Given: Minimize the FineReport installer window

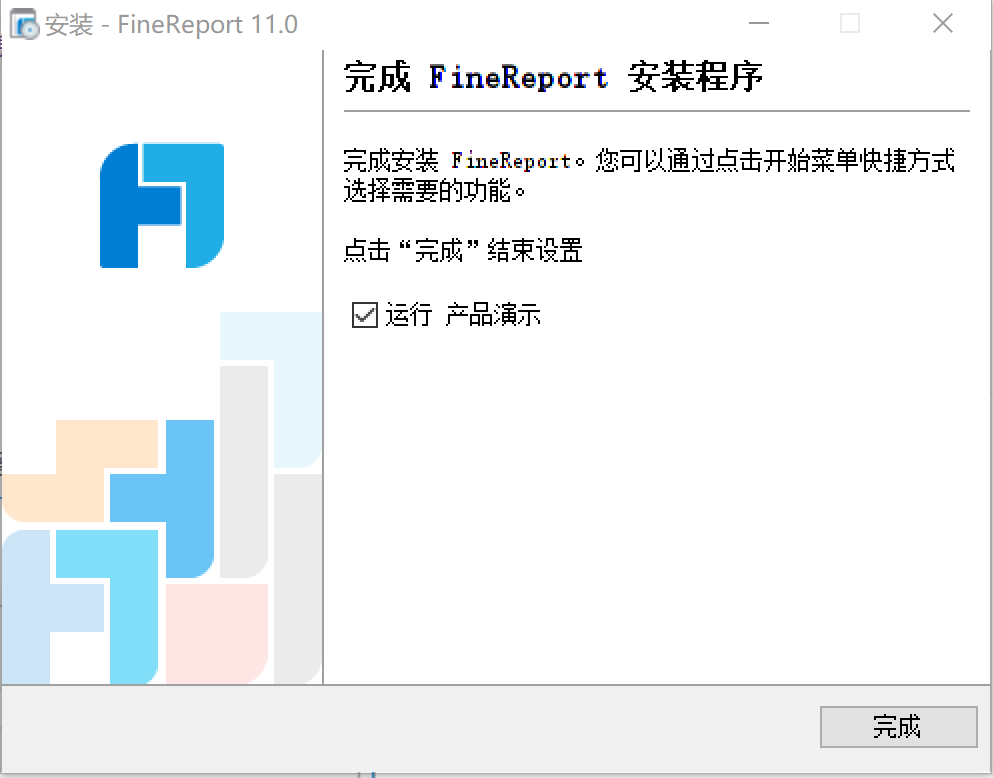Looking at the screenshot, I should (759, 23).
